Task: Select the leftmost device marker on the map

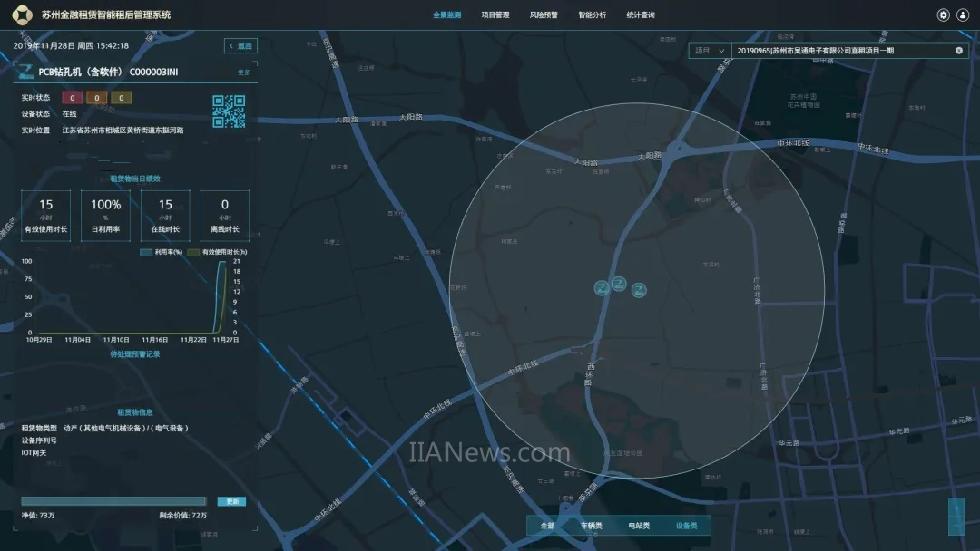Action: (x=602, y=288)
